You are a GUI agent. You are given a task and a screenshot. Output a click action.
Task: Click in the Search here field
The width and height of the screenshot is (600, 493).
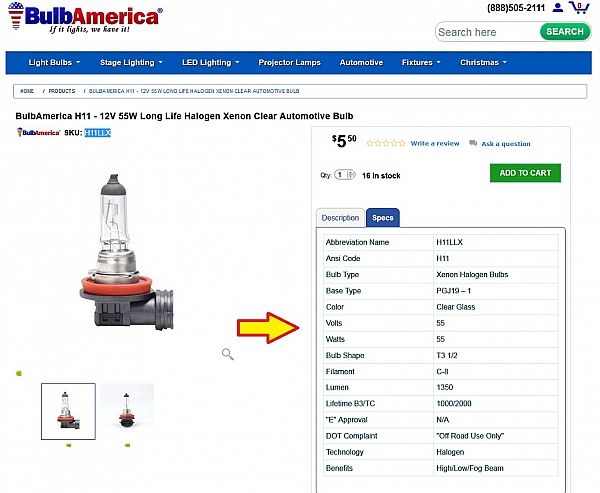(487, 32)
